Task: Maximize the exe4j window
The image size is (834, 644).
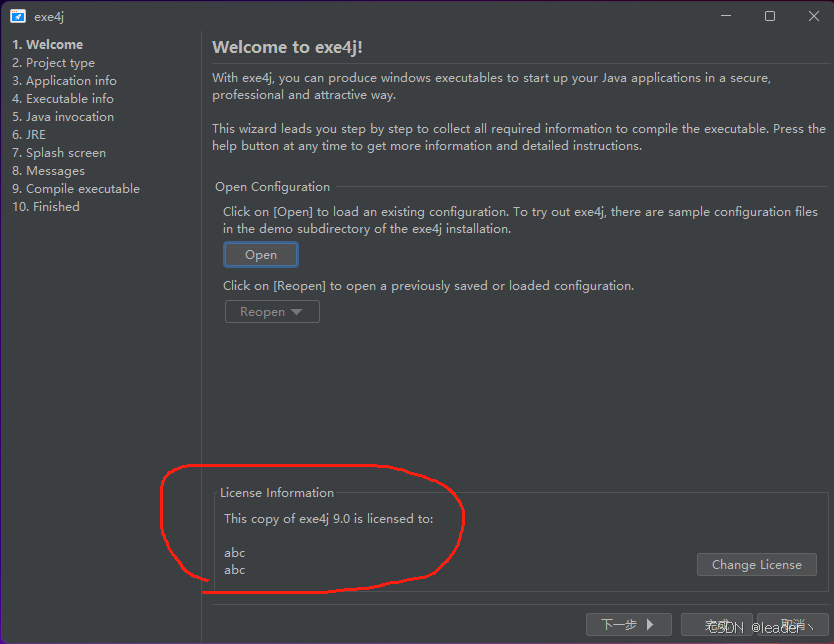Action: (770, 16)
